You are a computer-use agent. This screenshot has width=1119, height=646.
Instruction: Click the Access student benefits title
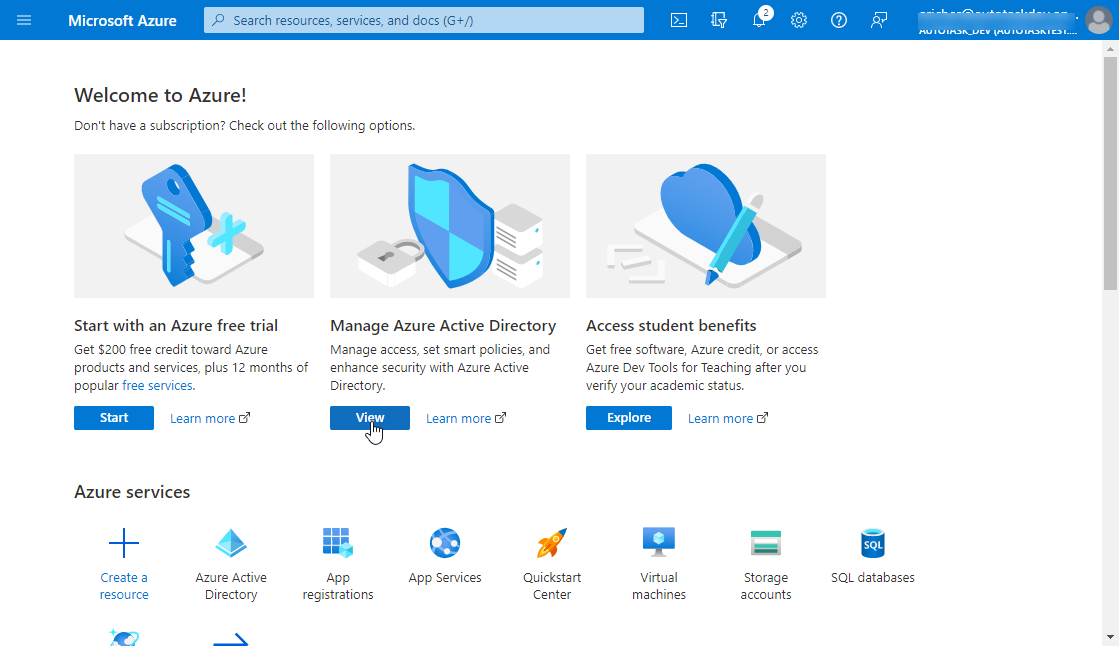tap(671, 325)
